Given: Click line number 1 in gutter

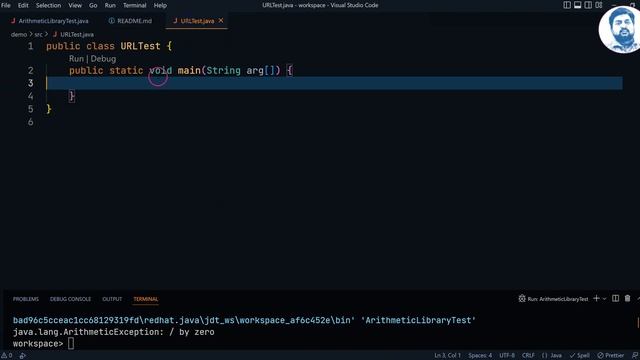Looking at the screenshot, I should (x=31, y=46).
